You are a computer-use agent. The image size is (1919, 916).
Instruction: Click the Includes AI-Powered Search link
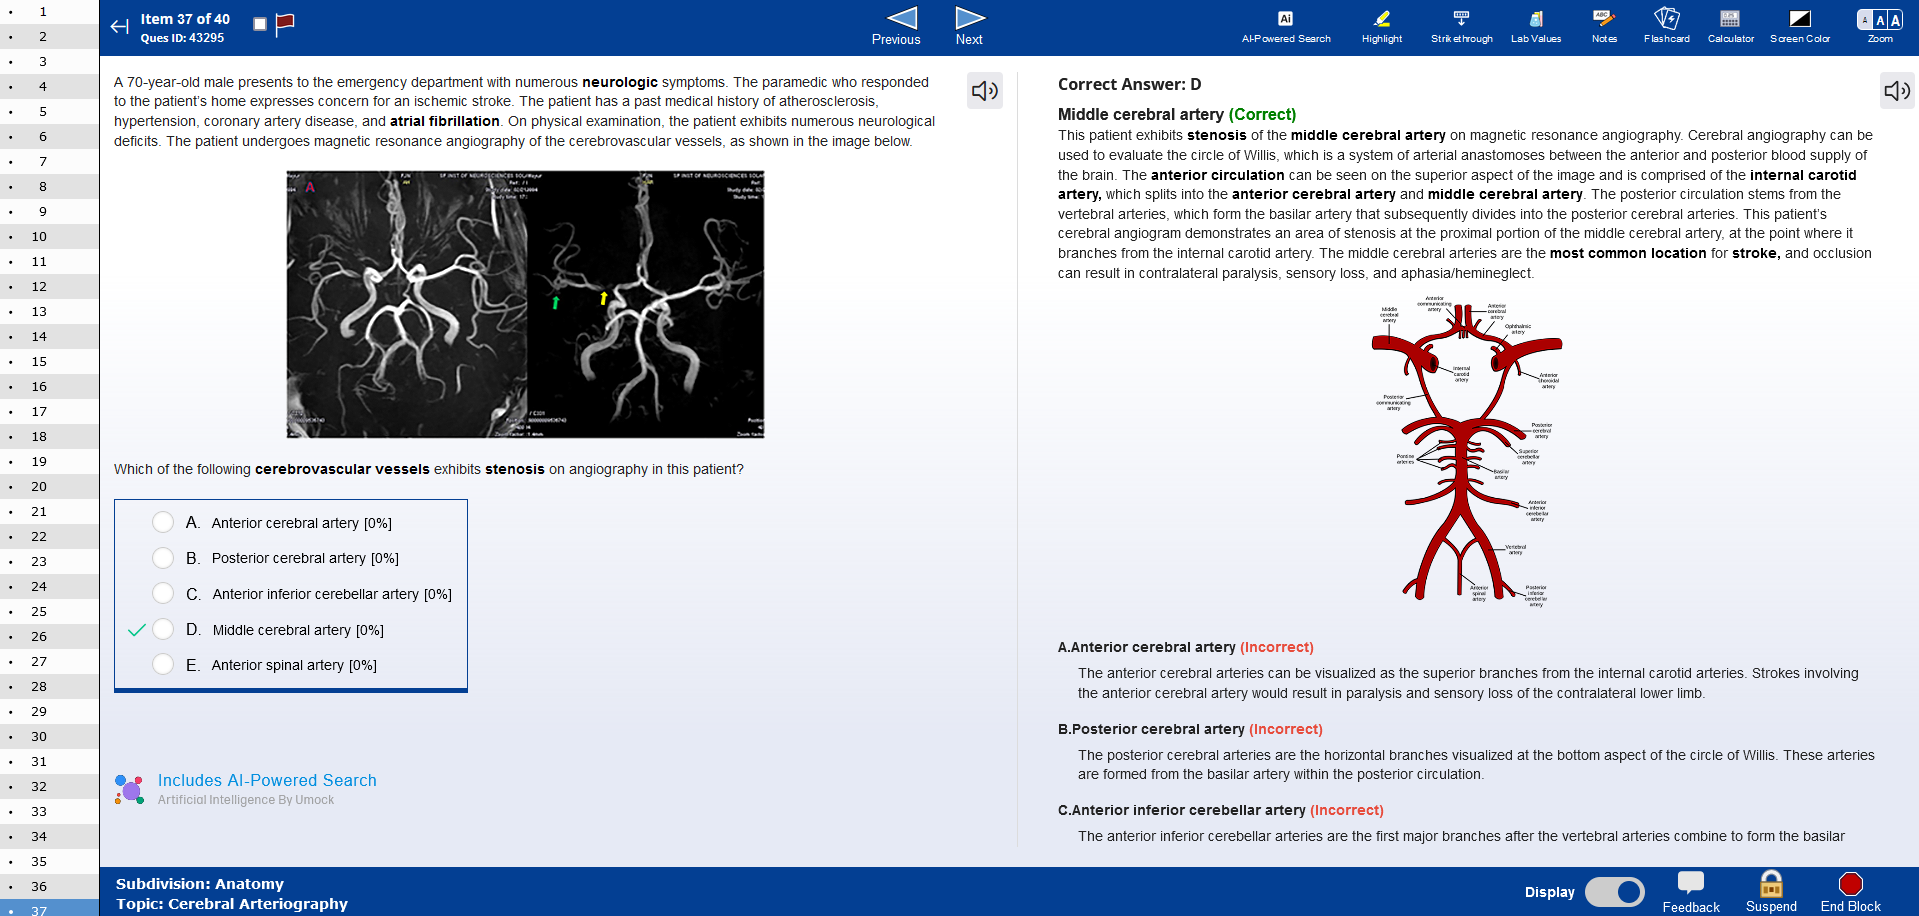267,780
